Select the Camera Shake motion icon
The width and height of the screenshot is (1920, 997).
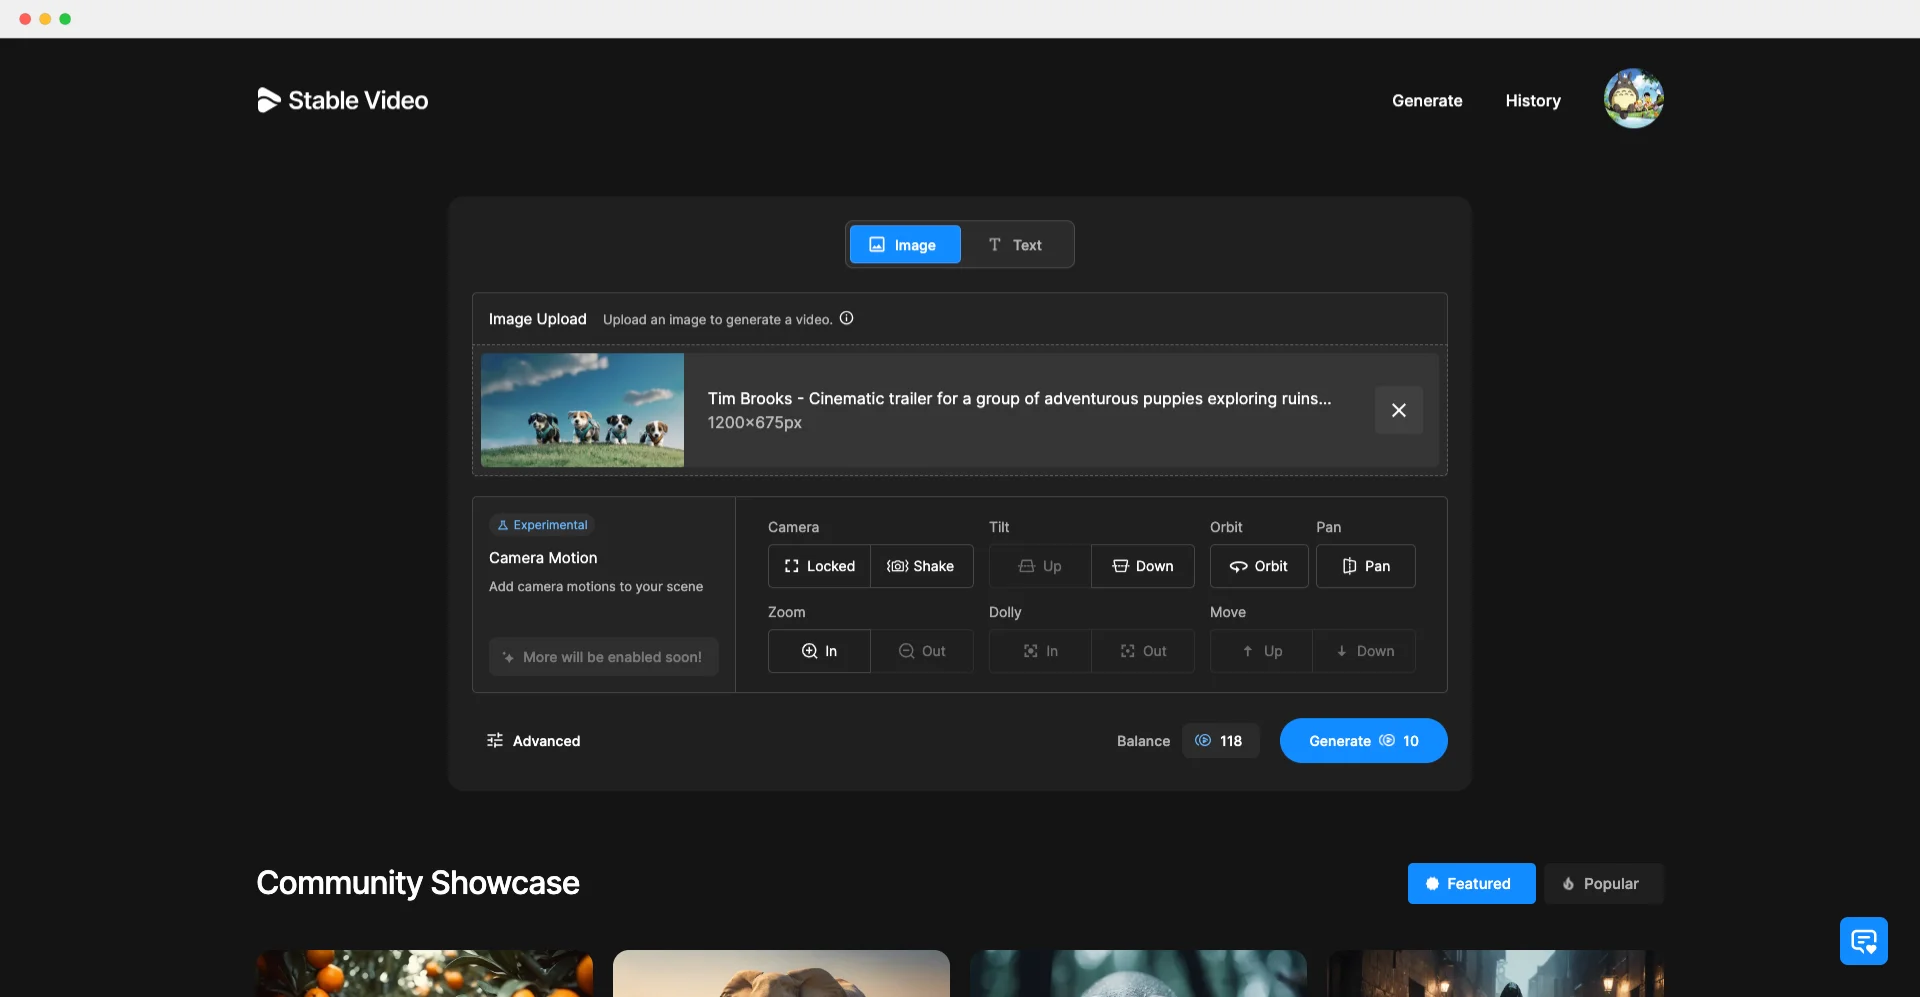point(899,566)
